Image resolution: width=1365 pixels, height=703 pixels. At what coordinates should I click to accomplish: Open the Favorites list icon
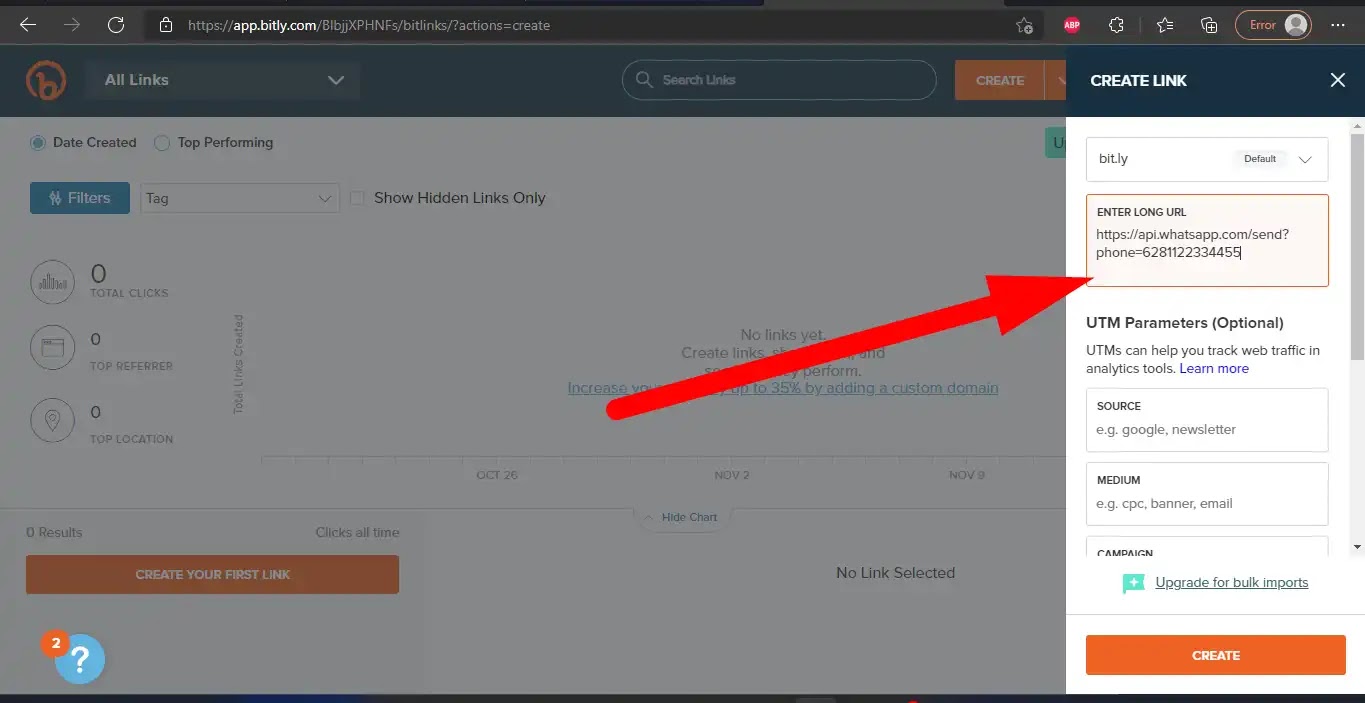click(1165, 25)
